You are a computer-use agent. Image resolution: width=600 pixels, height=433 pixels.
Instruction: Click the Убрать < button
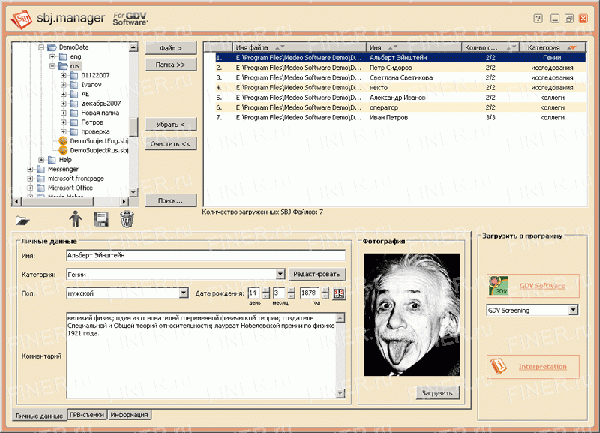171,124
